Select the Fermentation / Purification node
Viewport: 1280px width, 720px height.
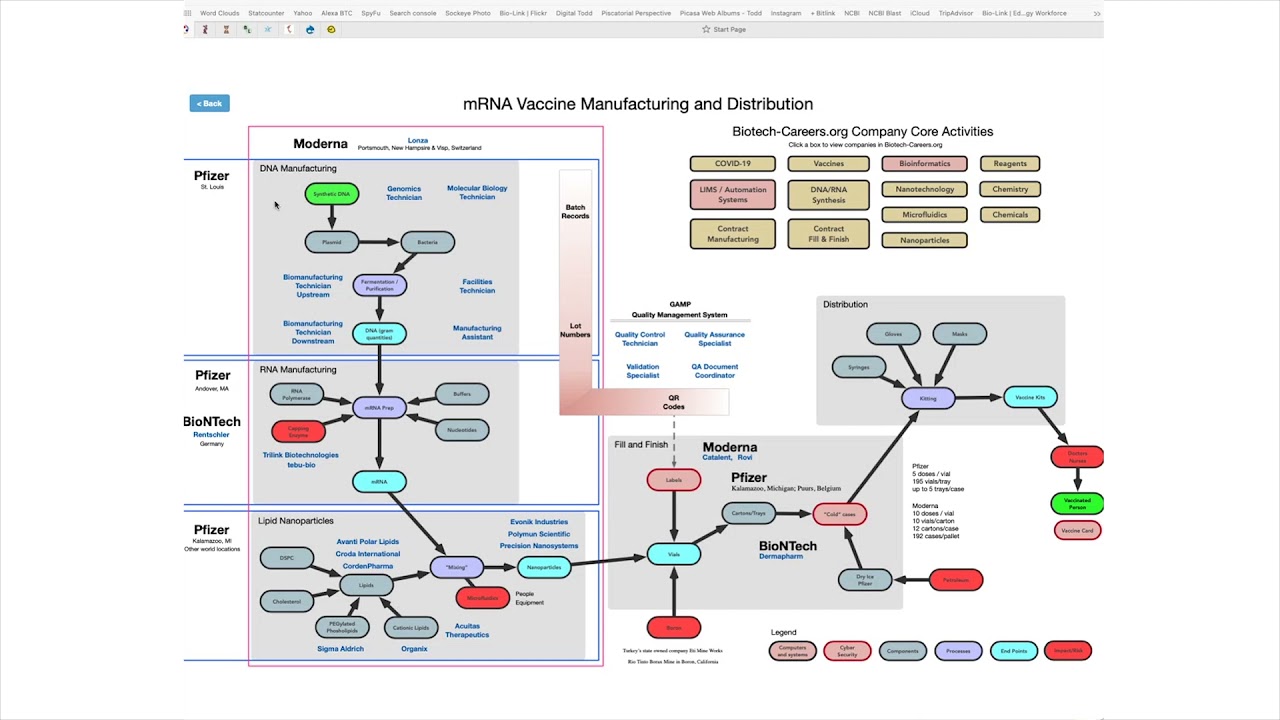click(379, 285)
